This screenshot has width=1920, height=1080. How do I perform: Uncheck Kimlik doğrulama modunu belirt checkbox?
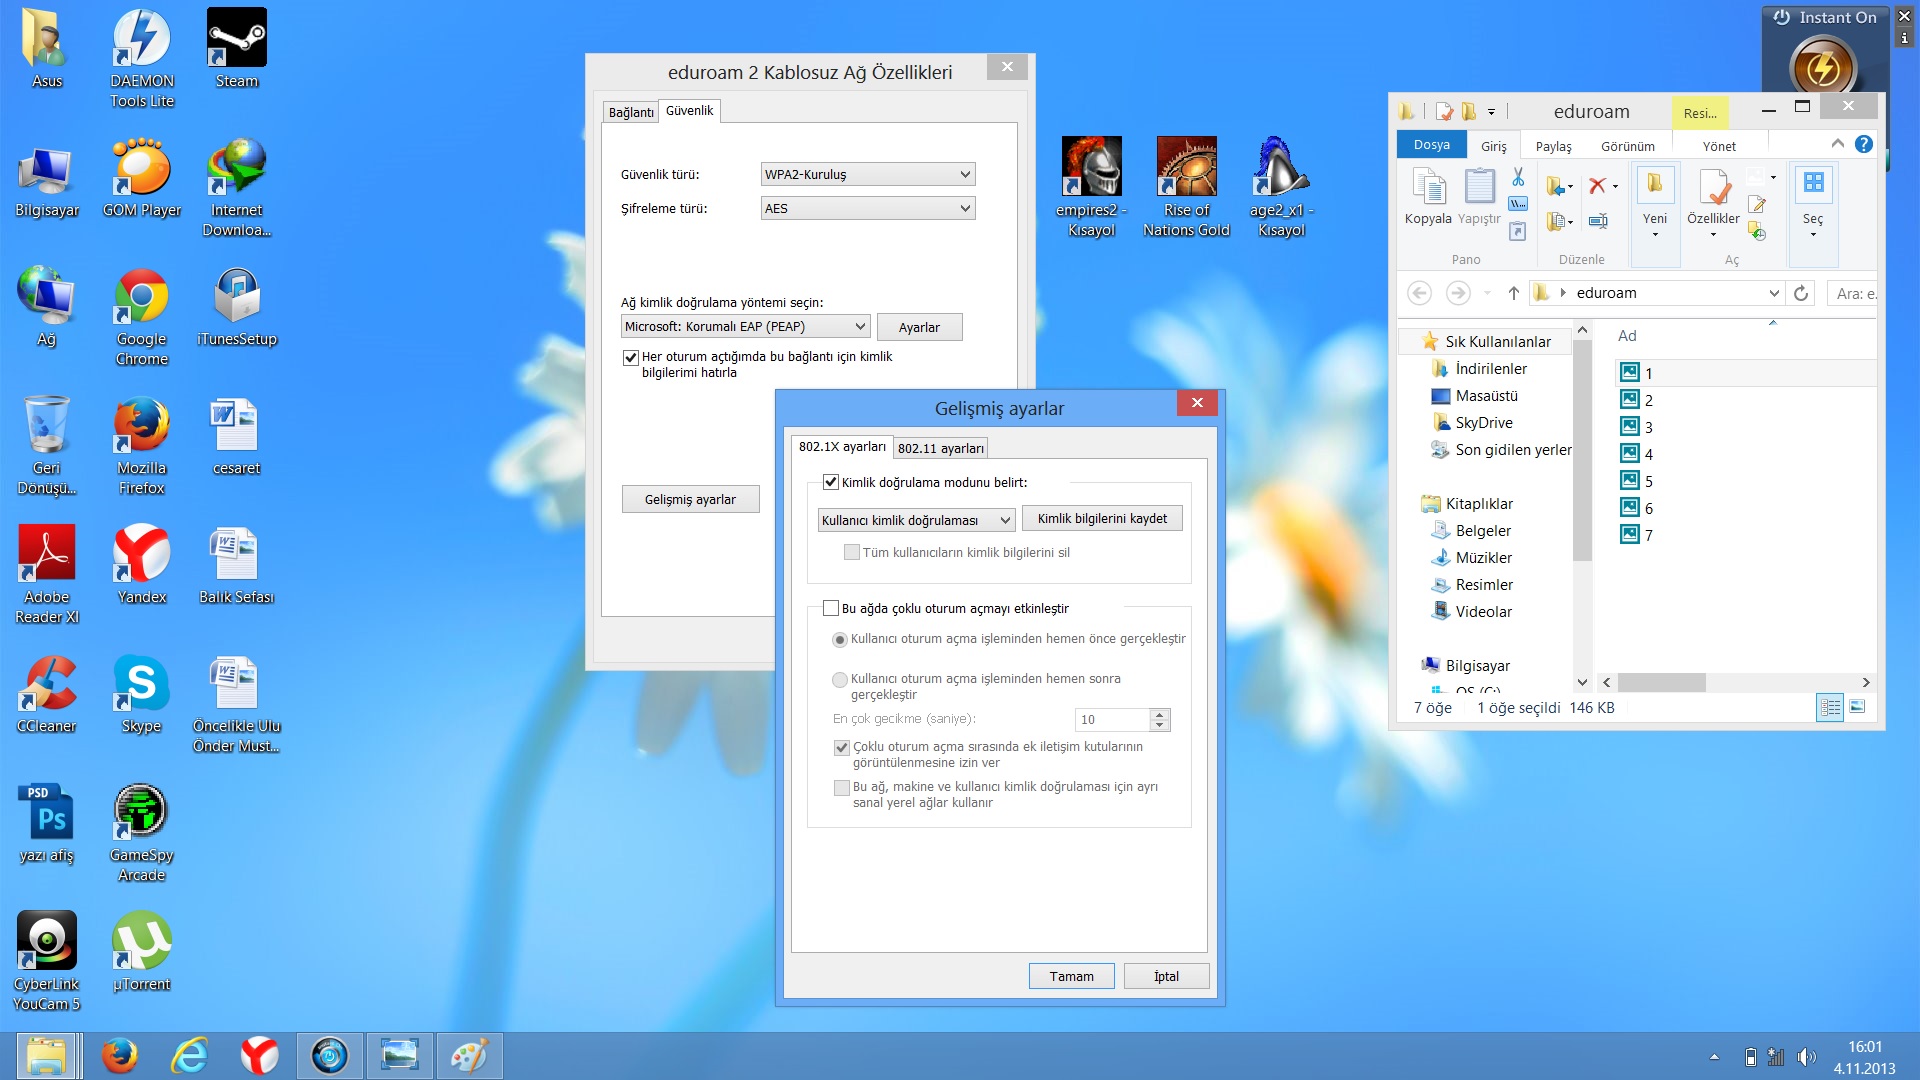pyautogui.click(x=831, y=482)
